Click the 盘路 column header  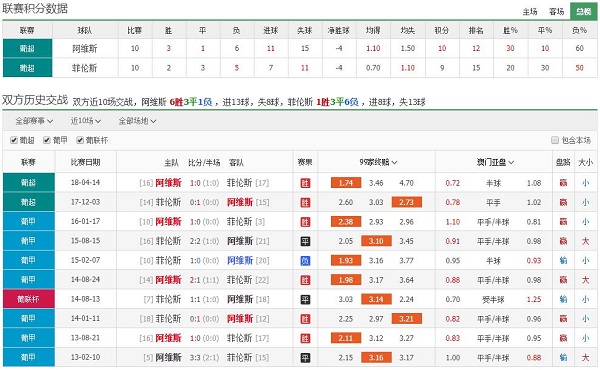[563, 162]
